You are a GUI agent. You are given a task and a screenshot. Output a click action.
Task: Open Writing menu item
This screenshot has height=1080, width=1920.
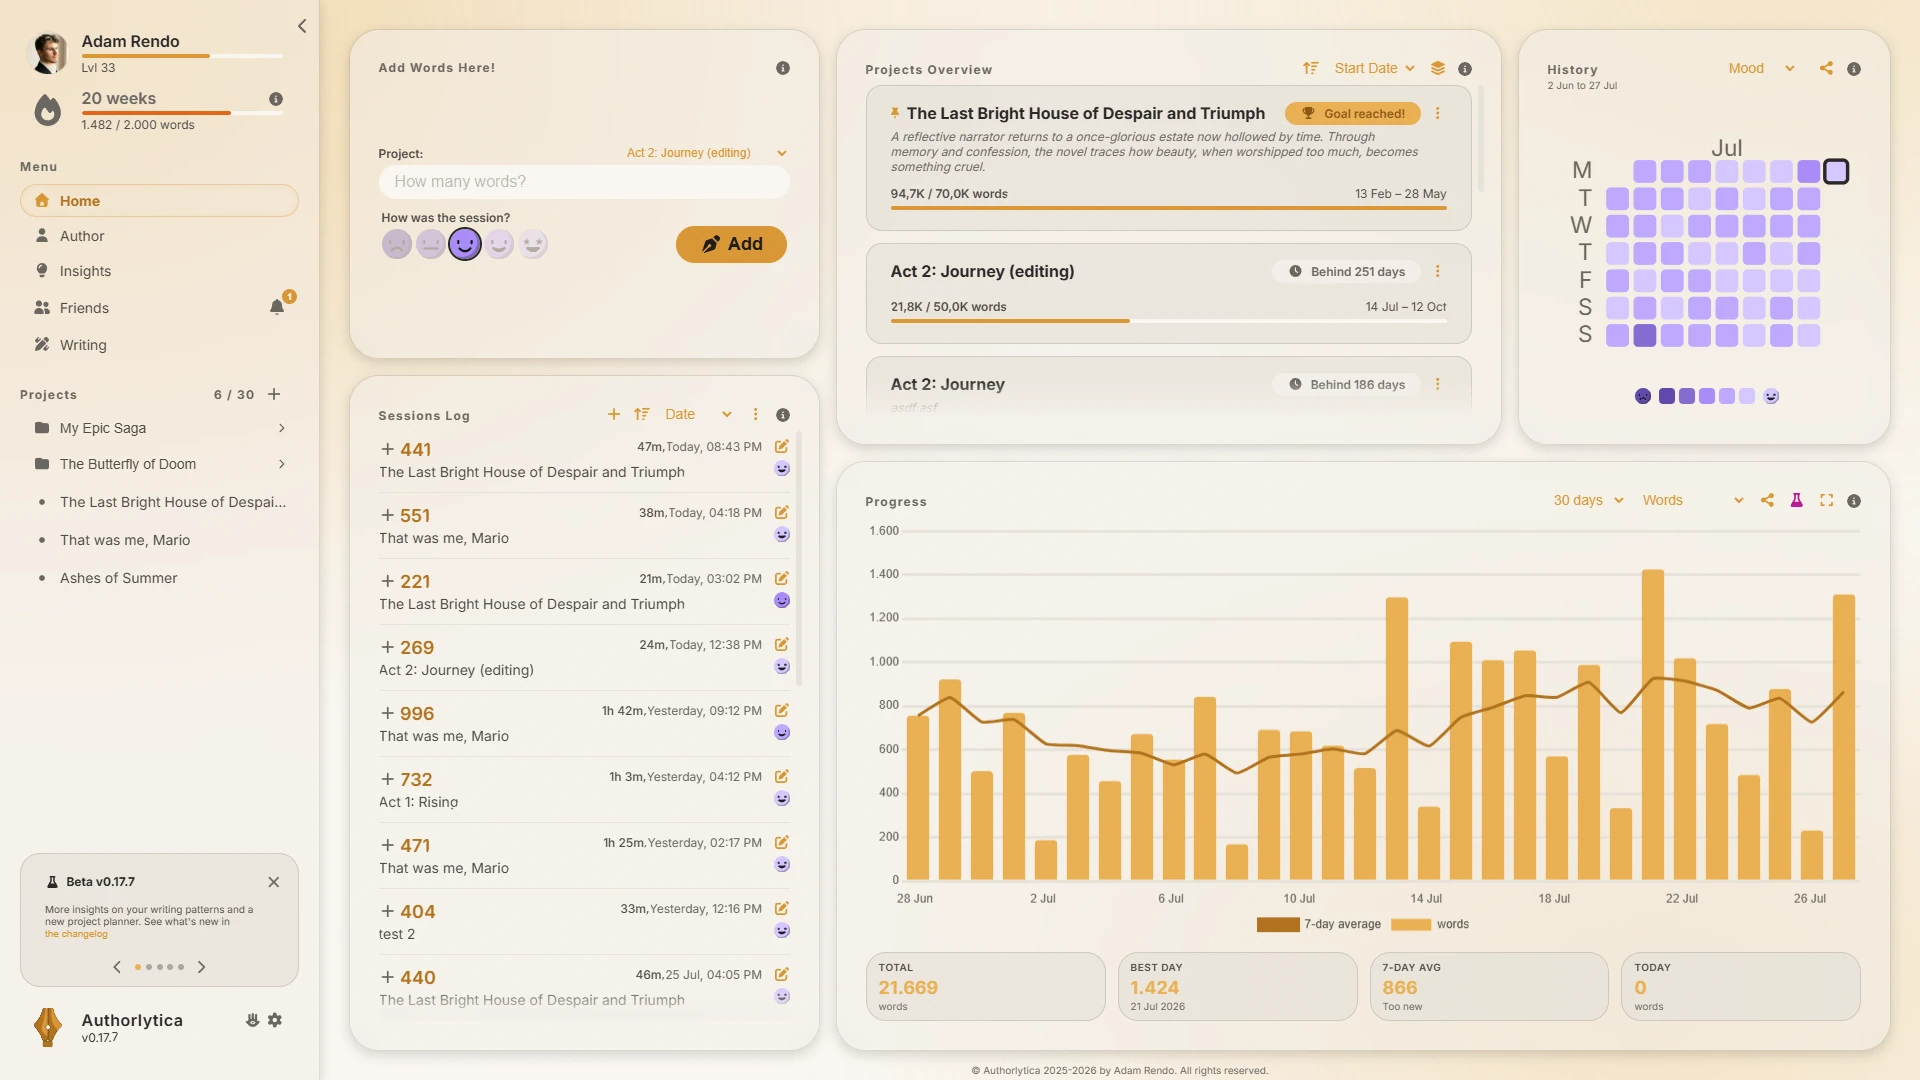159,345
